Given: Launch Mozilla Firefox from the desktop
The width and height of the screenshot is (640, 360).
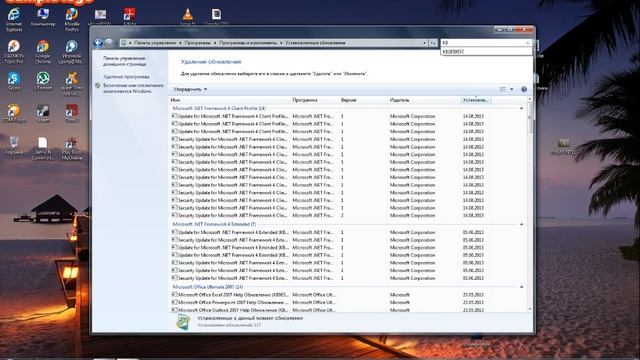Looking at the screenshot, I should click(72, 19).
